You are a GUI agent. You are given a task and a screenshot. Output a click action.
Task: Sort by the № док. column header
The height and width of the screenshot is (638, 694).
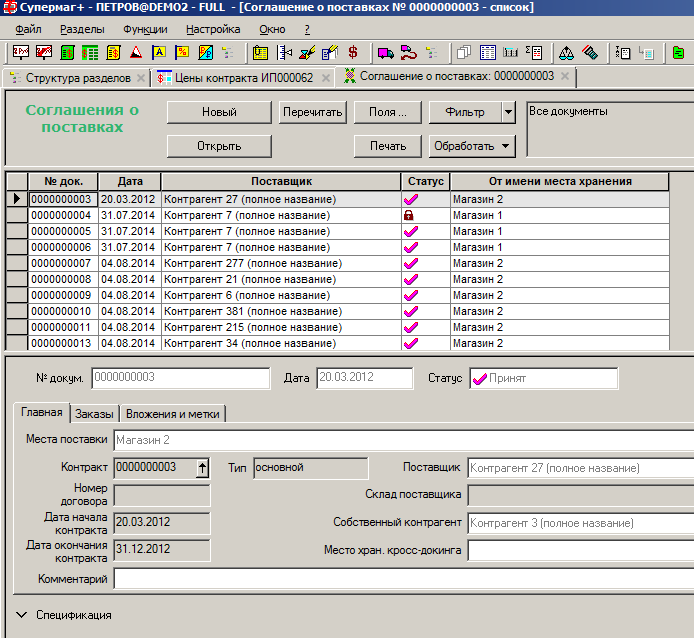point(63,182)
